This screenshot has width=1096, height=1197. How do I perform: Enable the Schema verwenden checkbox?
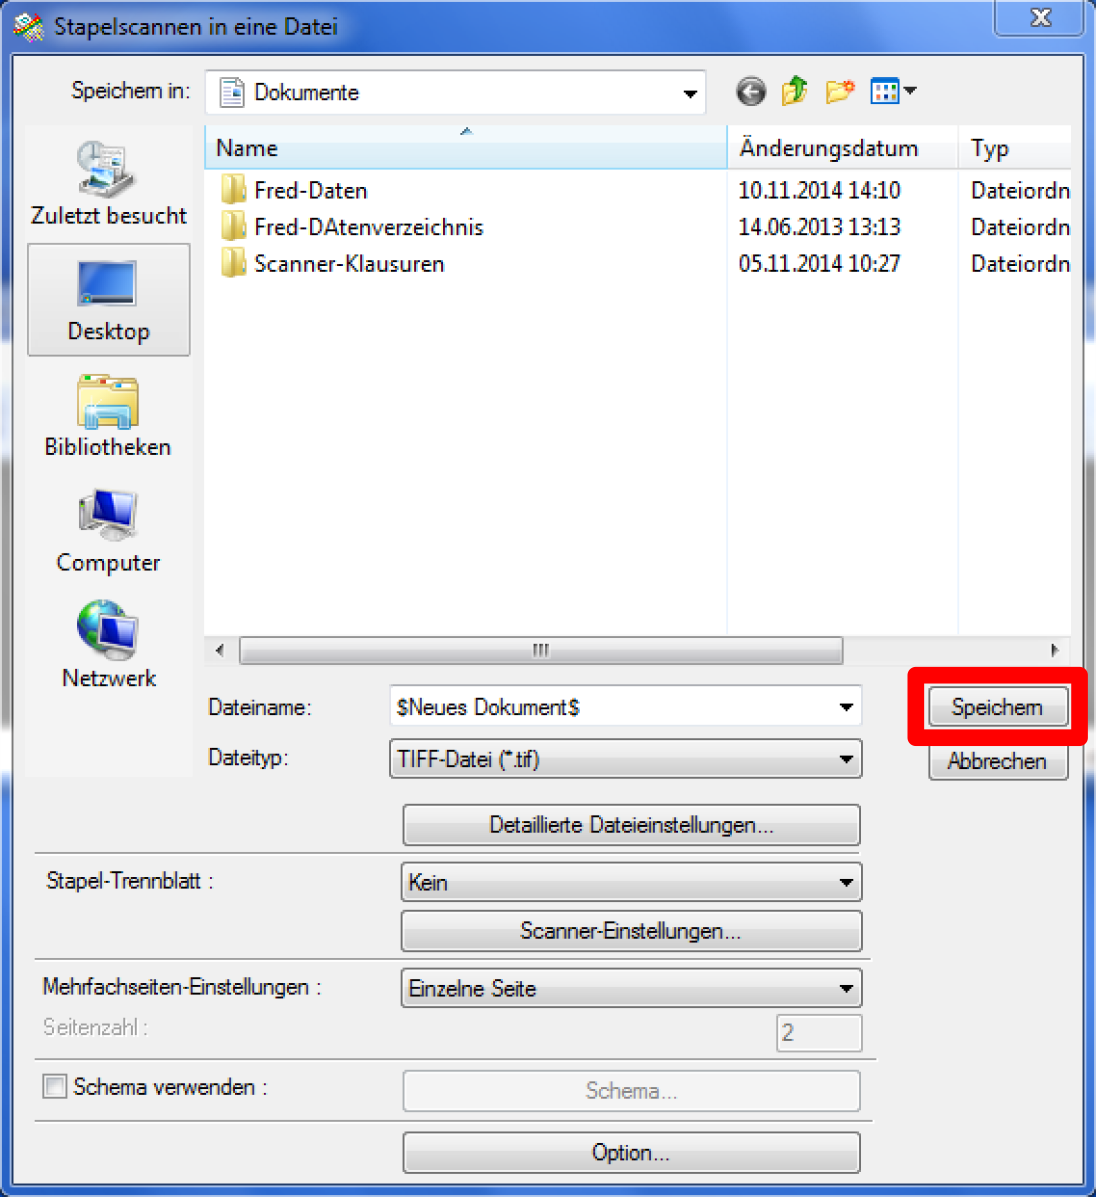pyautogui.click(x=55, y=1087)
